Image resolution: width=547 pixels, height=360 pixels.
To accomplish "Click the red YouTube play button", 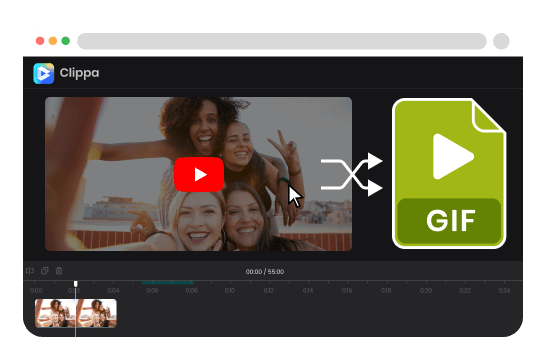I will pos(199,174).
